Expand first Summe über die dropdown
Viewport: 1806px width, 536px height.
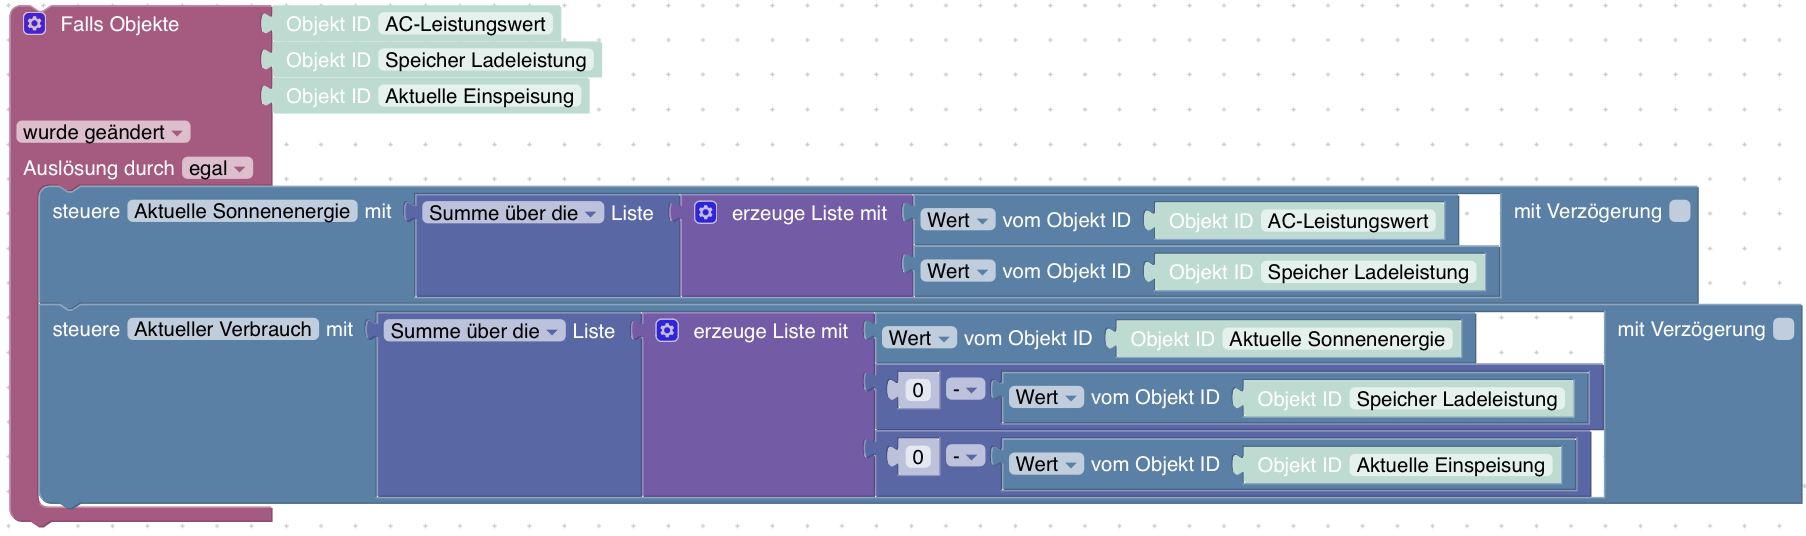(513, 213)
